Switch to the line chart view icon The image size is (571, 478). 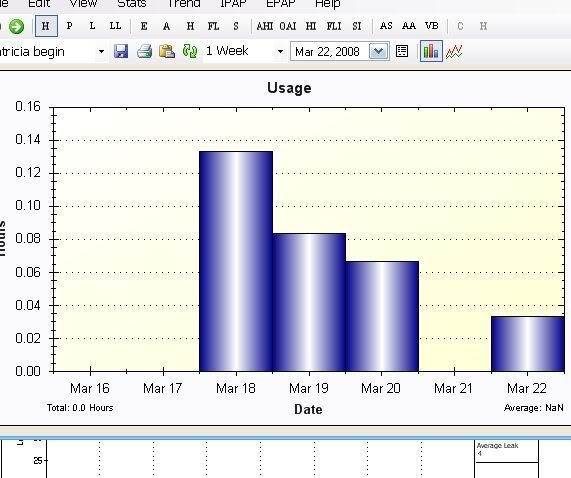click(x=454, y=51)
